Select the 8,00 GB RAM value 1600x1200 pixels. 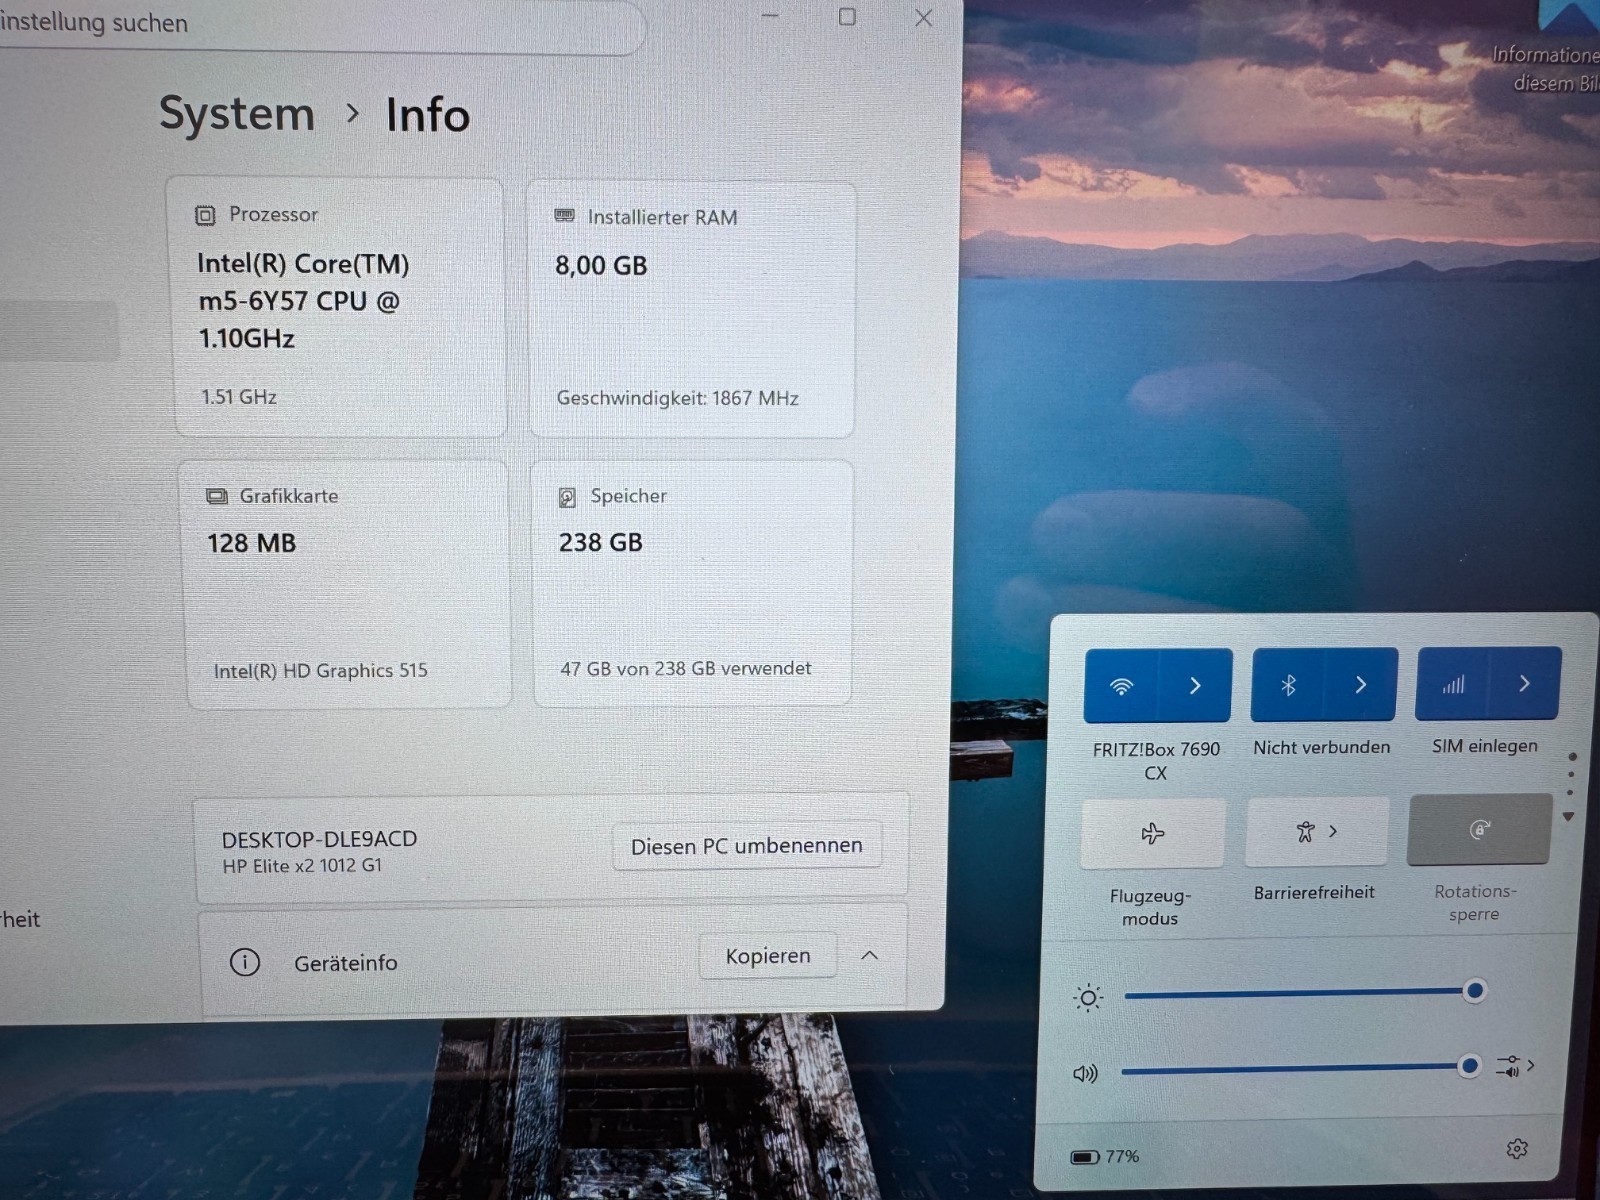601,266
